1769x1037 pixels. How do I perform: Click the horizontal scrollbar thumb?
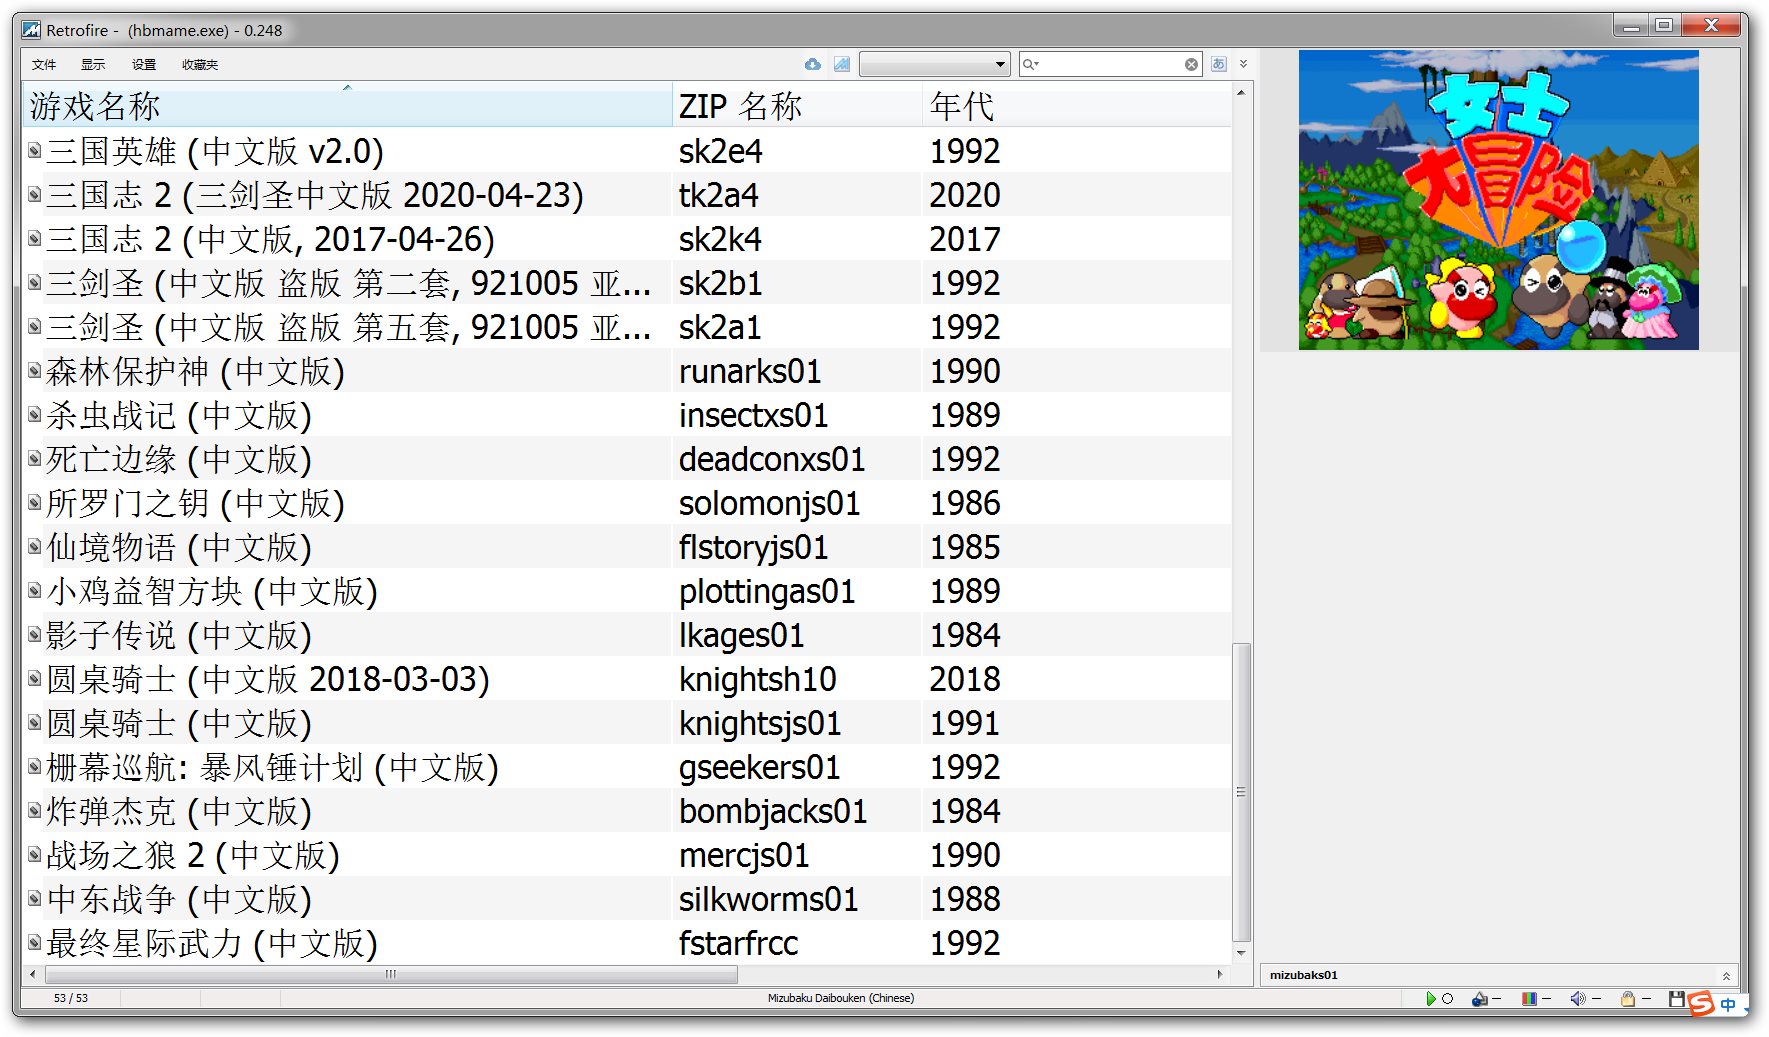(391, 974)
